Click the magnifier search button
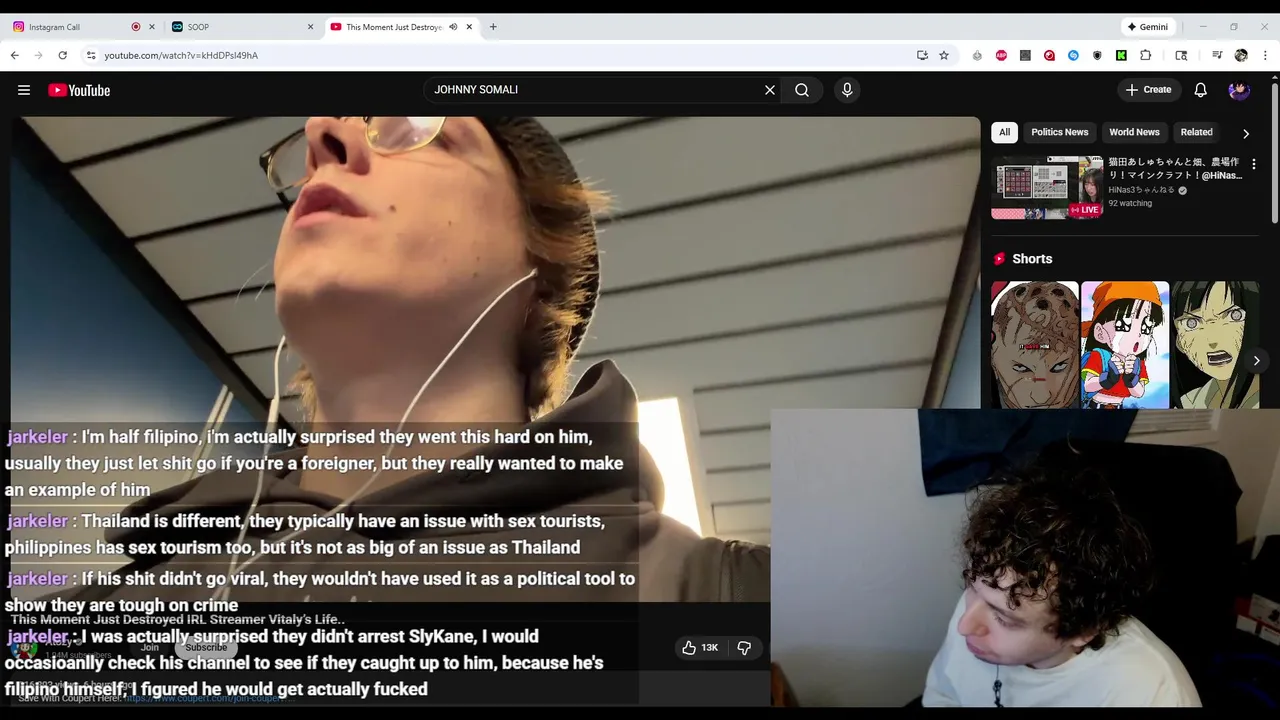 pos(802,90)
